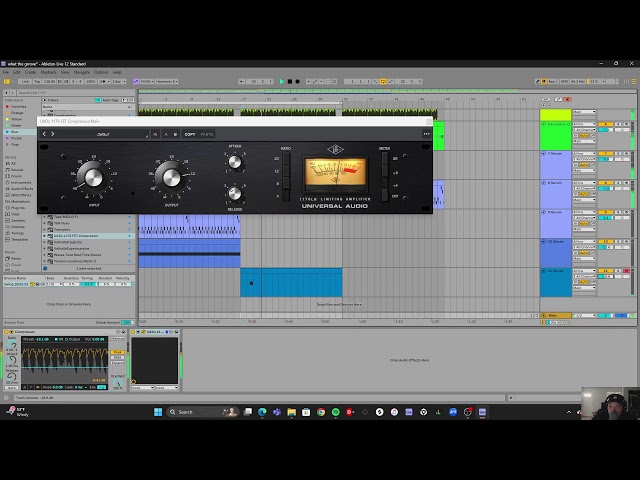Open Audio Effects category in browser

[x=22, y=189]
